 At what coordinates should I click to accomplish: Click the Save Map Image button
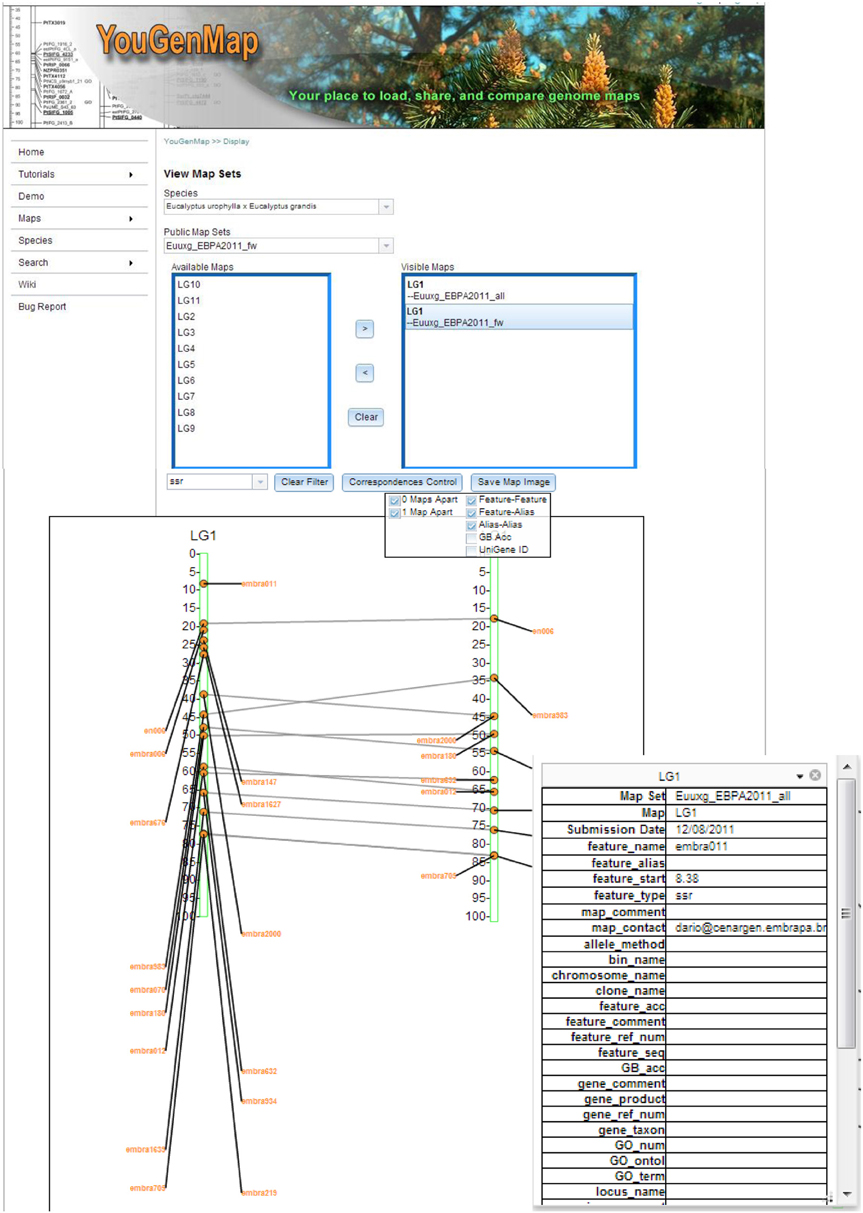coord(512,482)
